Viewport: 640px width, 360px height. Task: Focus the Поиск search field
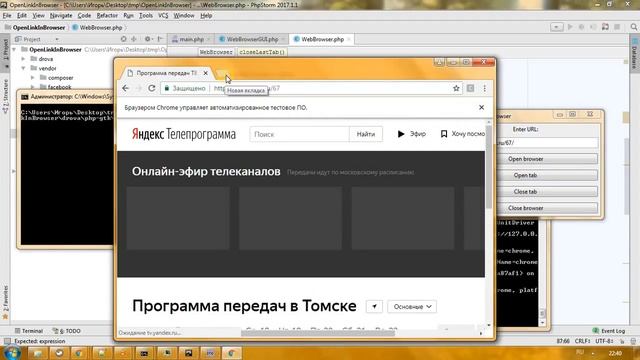click(299, 134)
